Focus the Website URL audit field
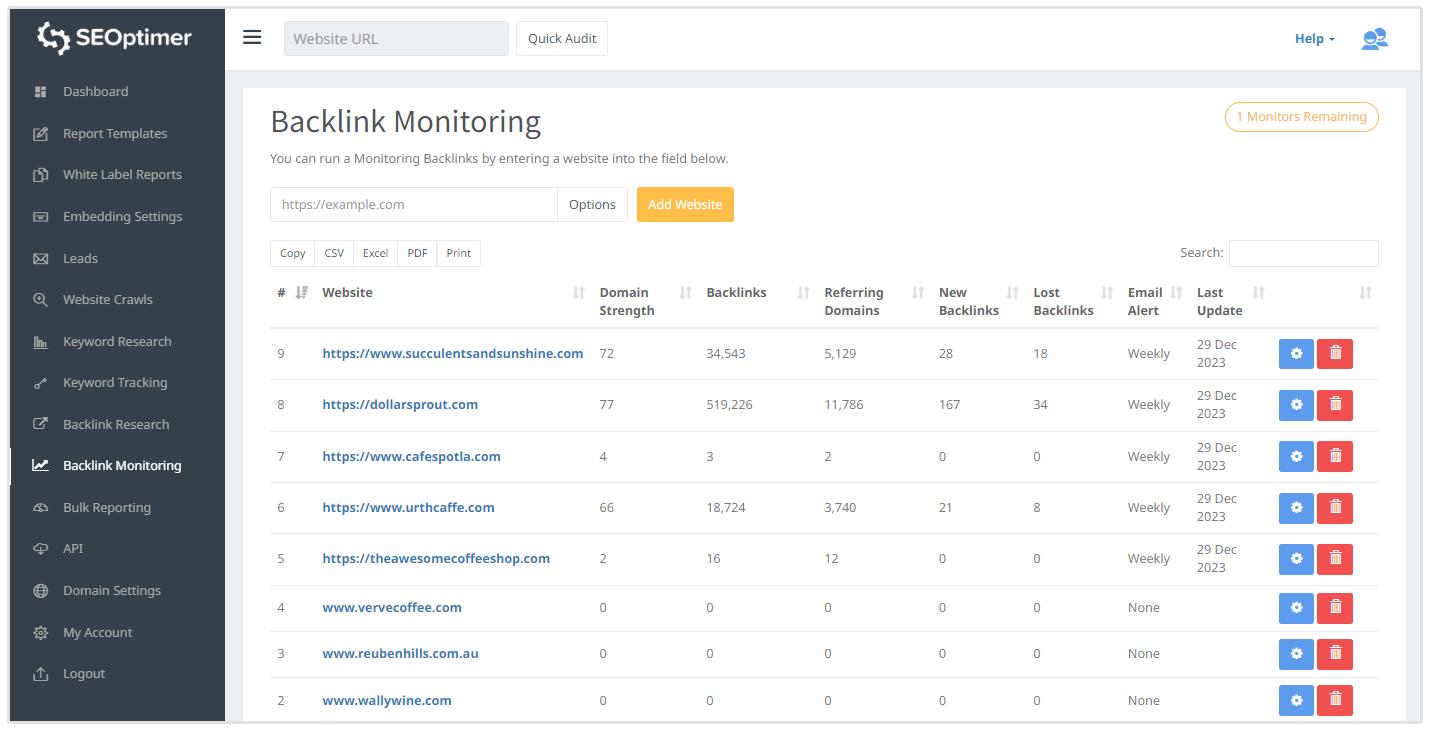 coord(396,38)
